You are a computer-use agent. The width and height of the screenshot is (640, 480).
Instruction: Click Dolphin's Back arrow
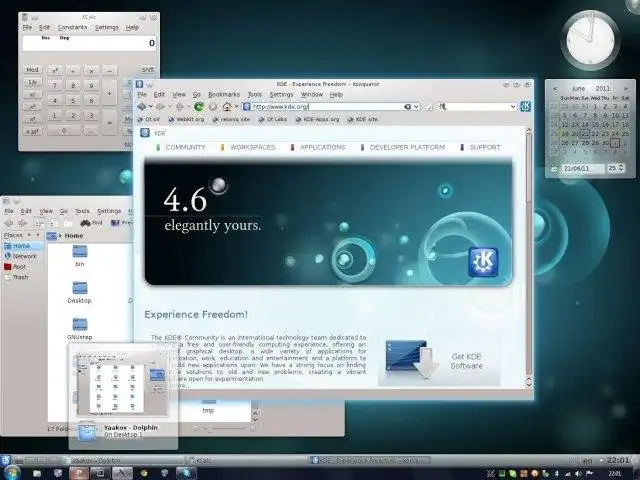[9, 223]
